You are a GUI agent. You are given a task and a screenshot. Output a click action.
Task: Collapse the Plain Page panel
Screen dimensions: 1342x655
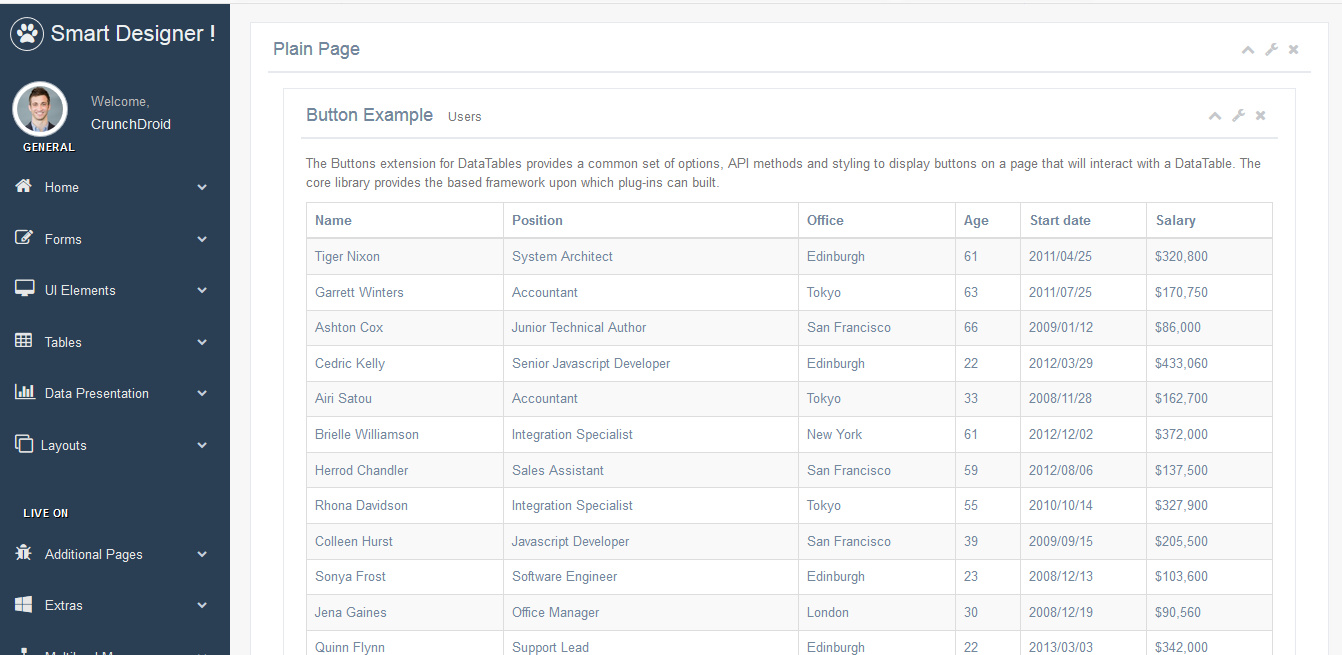click(1248, 50)
